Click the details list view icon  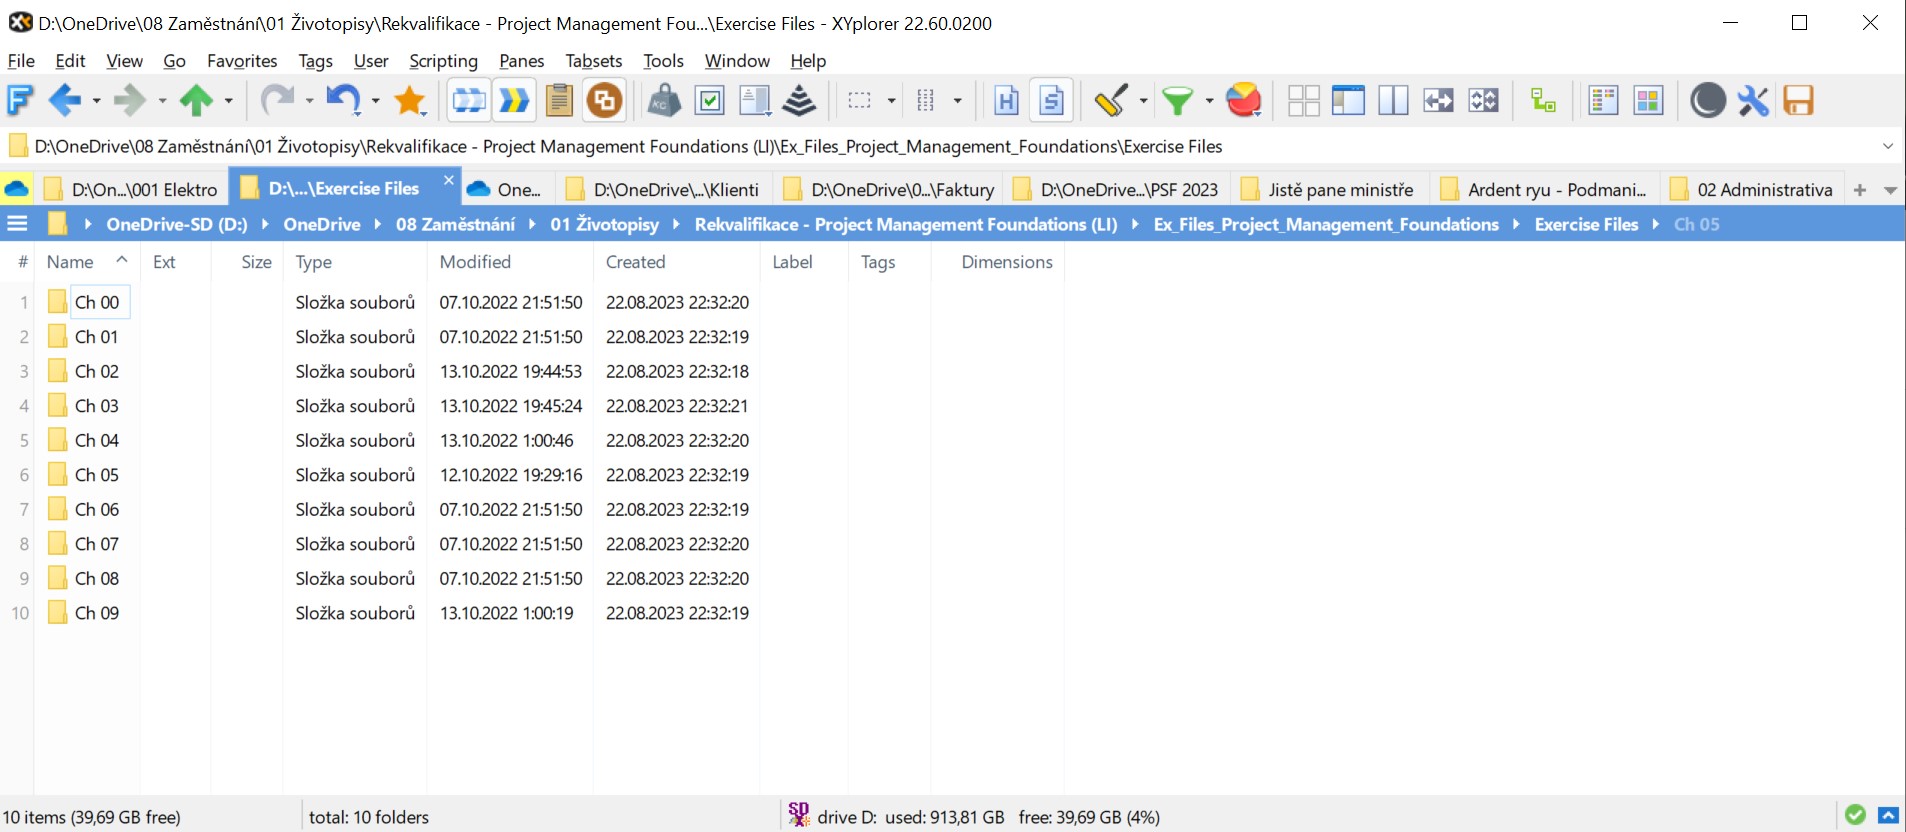point(1603,100)
